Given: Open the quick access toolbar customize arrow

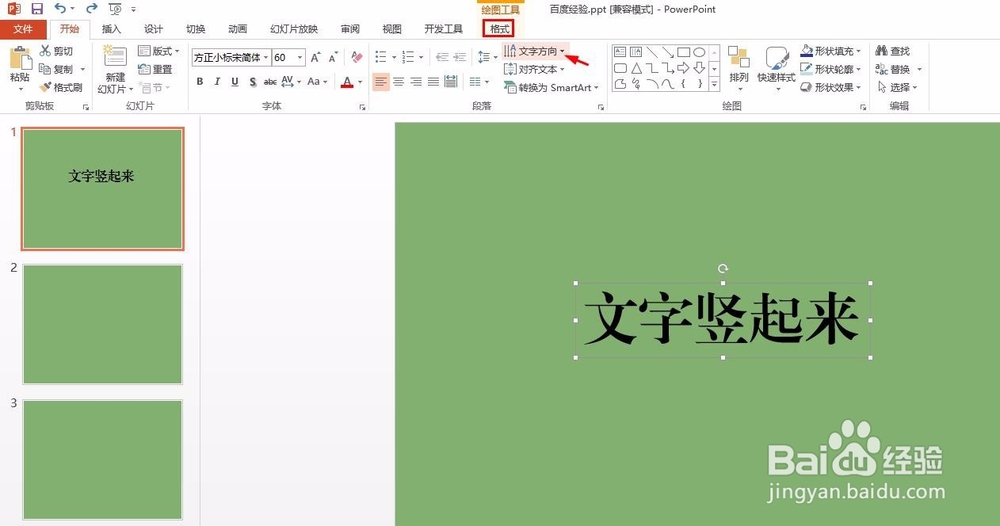Looking at the screenshot, I should [133, 9].
